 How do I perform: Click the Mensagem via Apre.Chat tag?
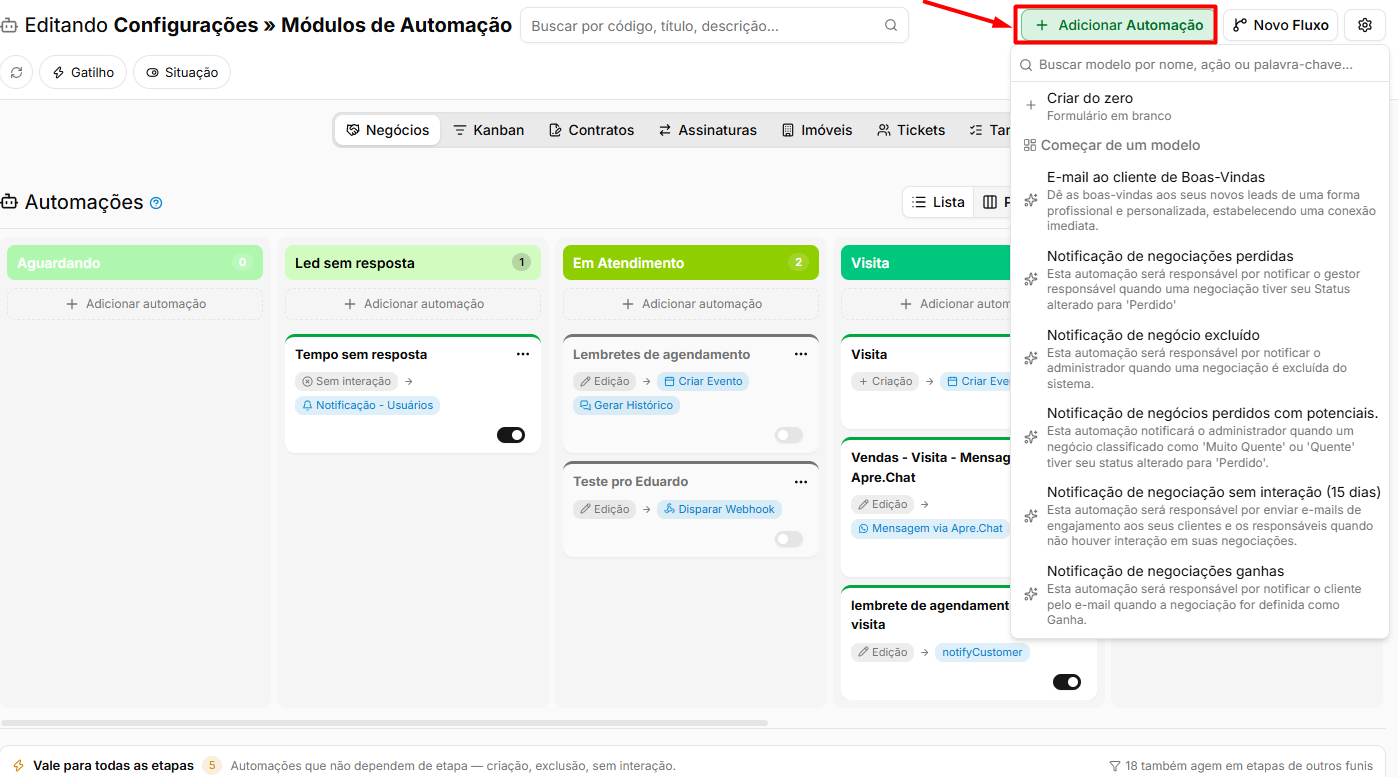click(x=930, y=528)
